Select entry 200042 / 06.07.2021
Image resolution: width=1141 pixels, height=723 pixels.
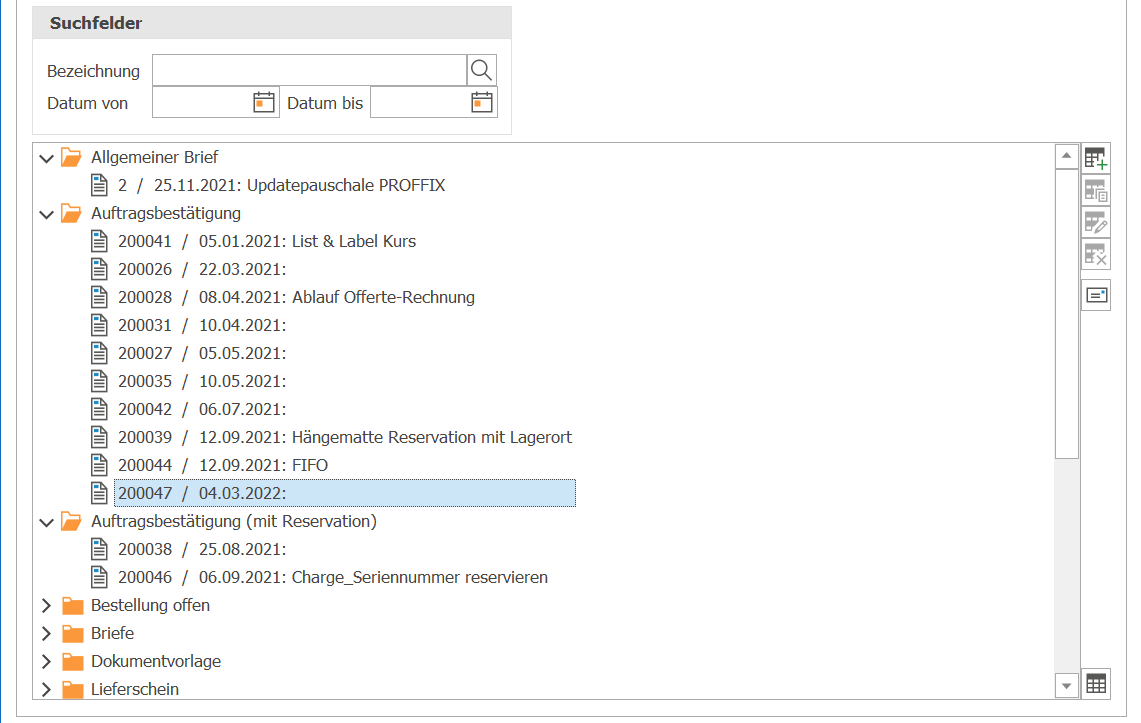(202, 410)
